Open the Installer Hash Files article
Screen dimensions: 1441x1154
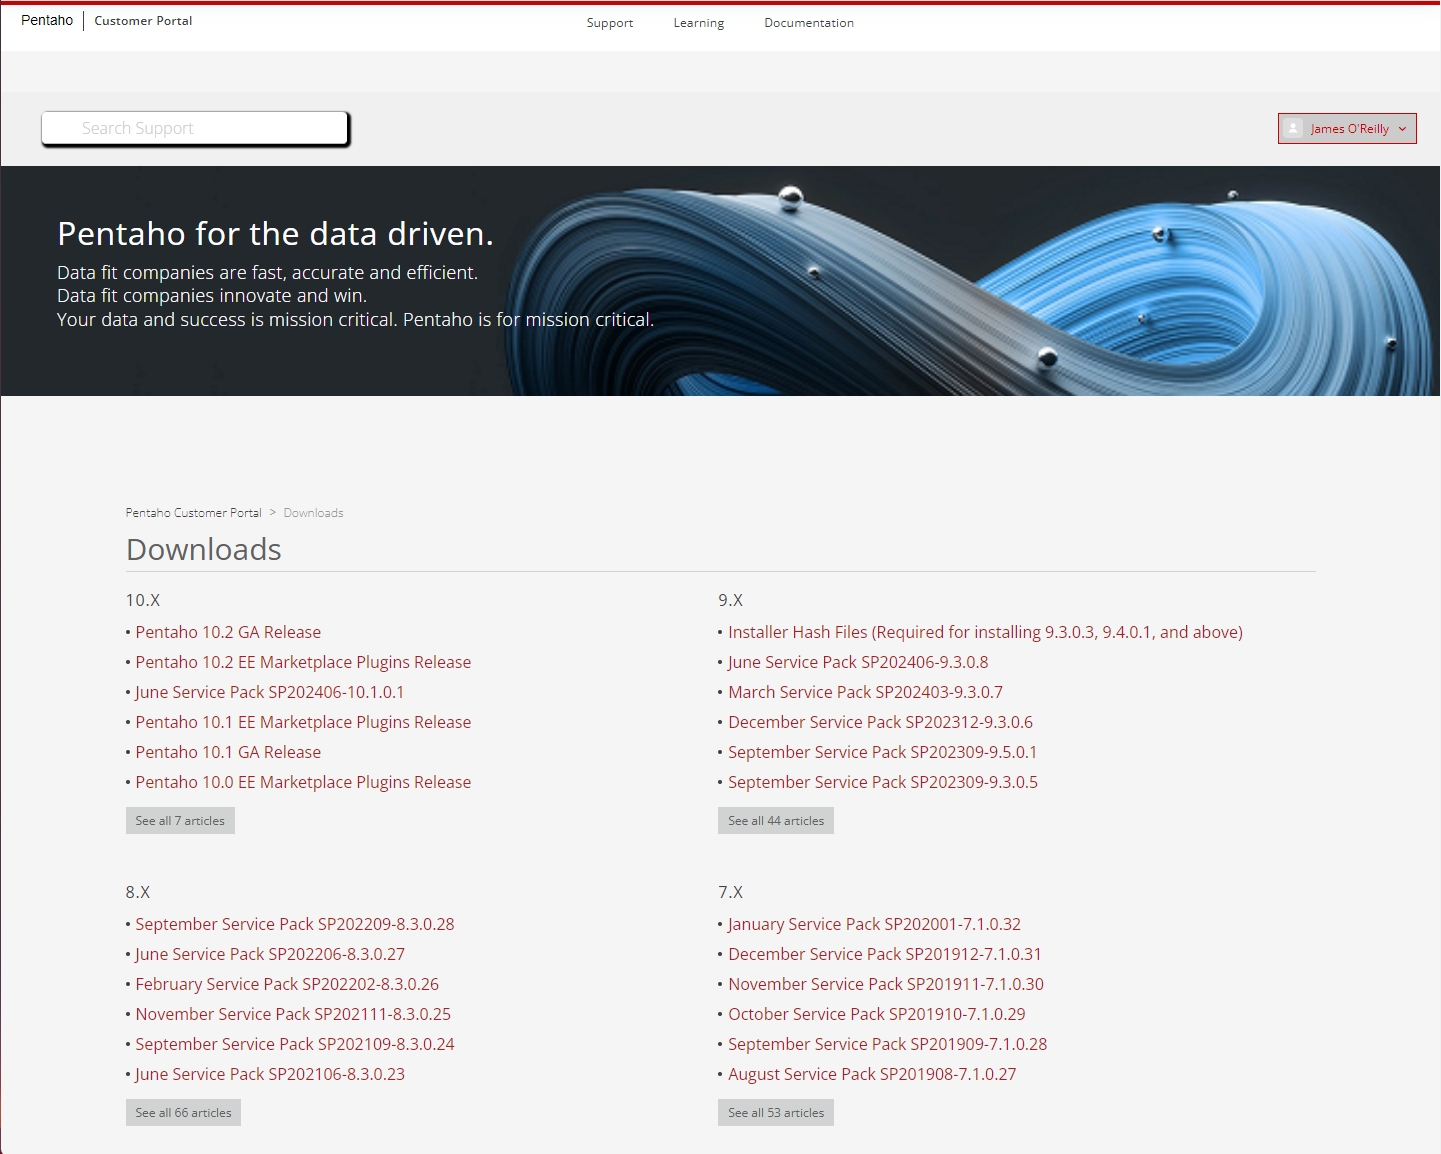984,632
